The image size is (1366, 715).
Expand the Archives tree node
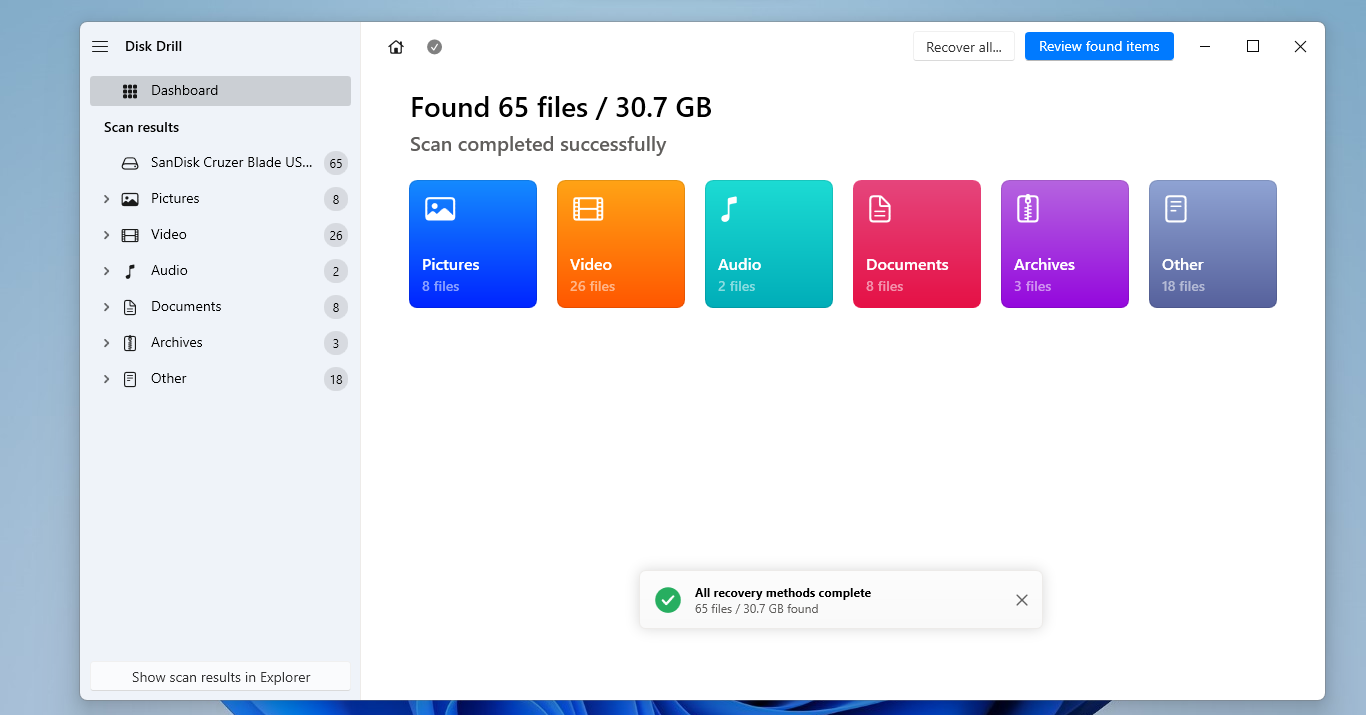pos(106,343)
